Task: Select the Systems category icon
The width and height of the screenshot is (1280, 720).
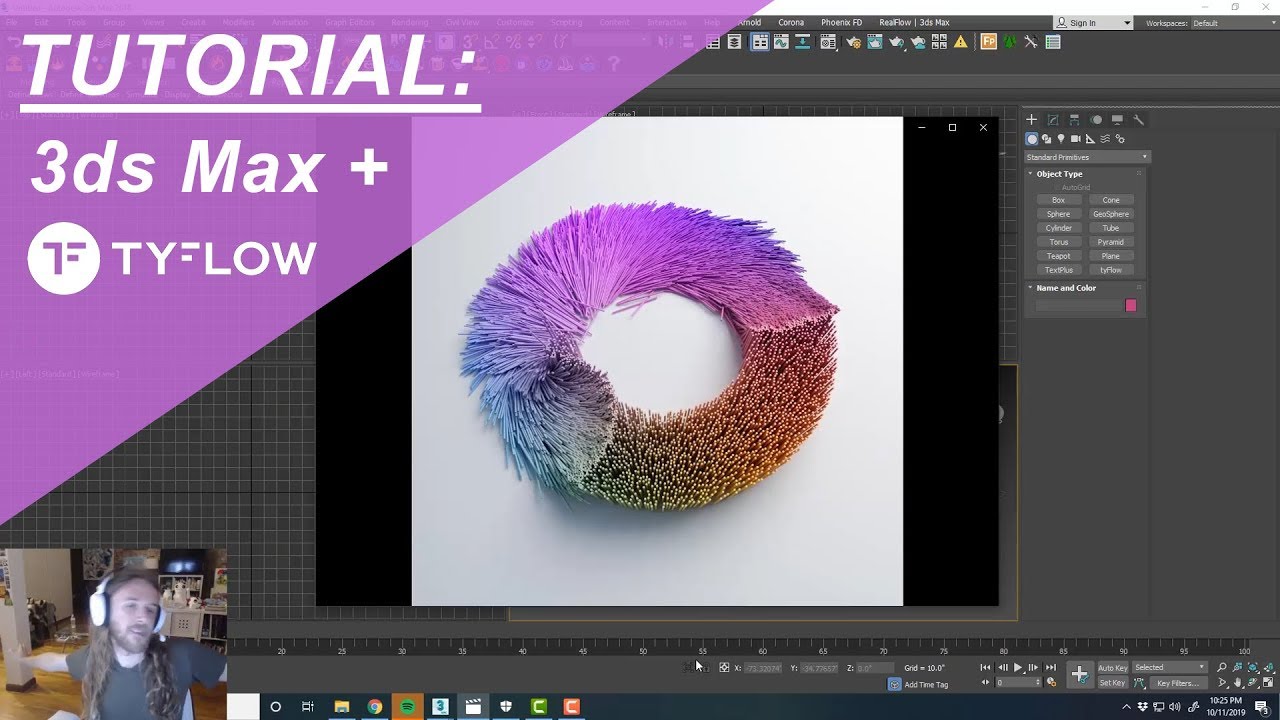Action: [x=1119, y=139]
